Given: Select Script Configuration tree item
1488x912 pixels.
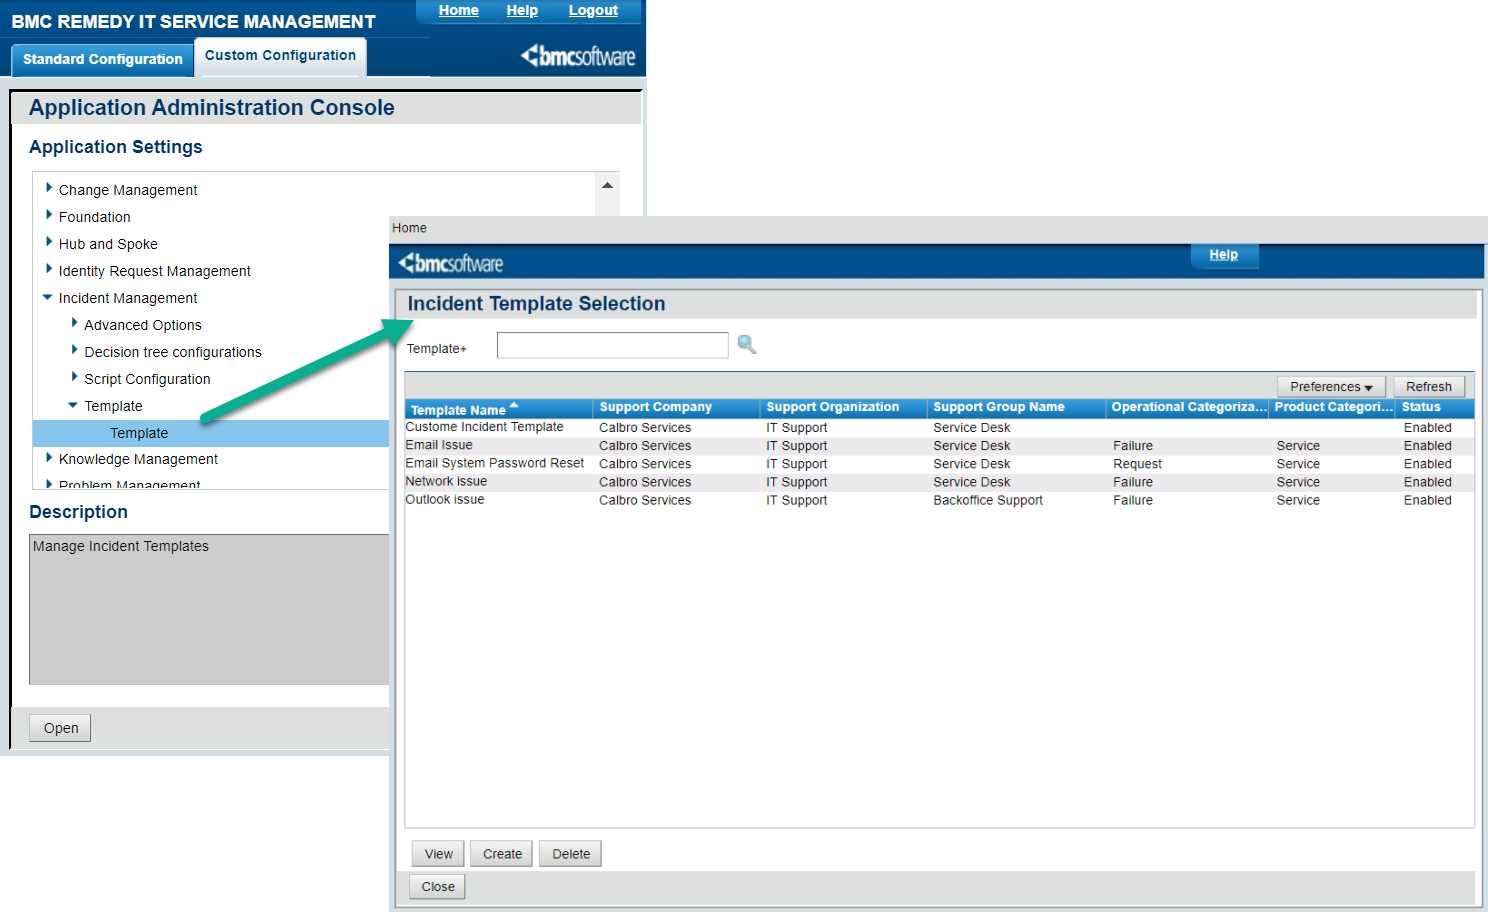Looking at the screenshot, I should tap(147, 379).
